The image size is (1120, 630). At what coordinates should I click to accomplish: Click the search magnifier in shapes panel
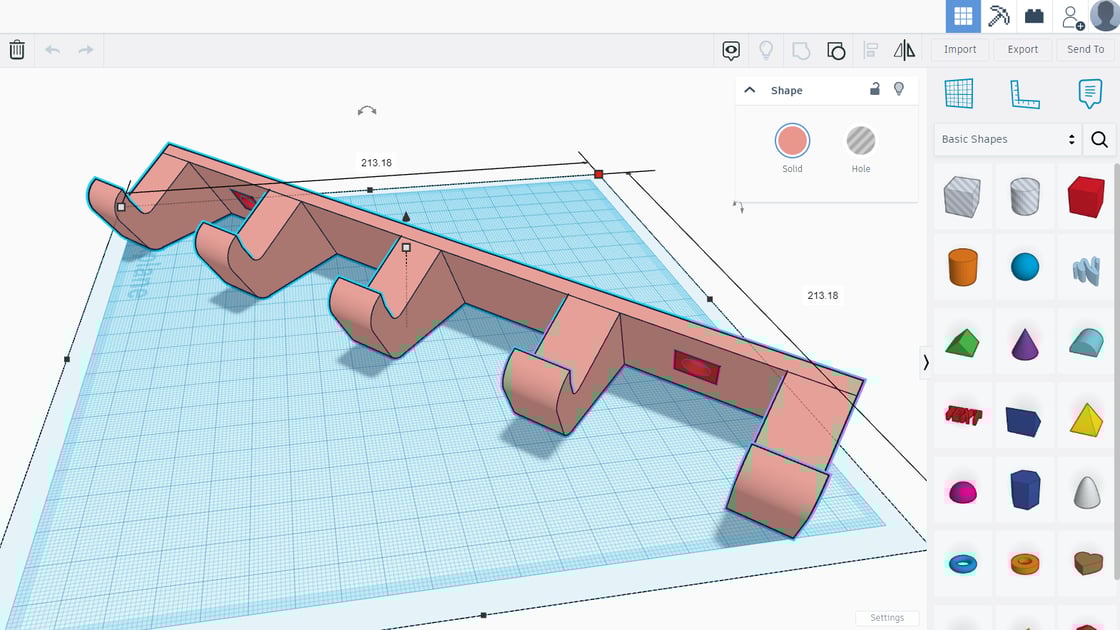[x=1099, y=139]
